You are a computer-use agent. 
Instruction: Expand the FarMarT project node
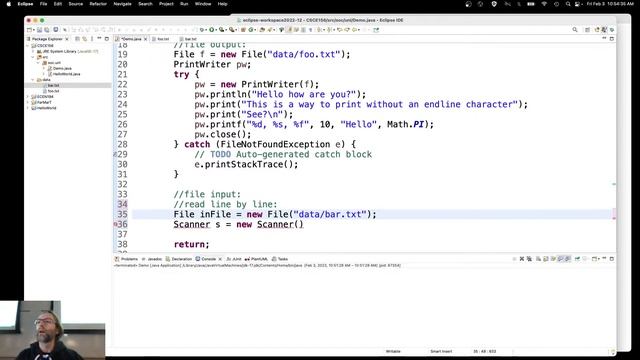[28, 102]
